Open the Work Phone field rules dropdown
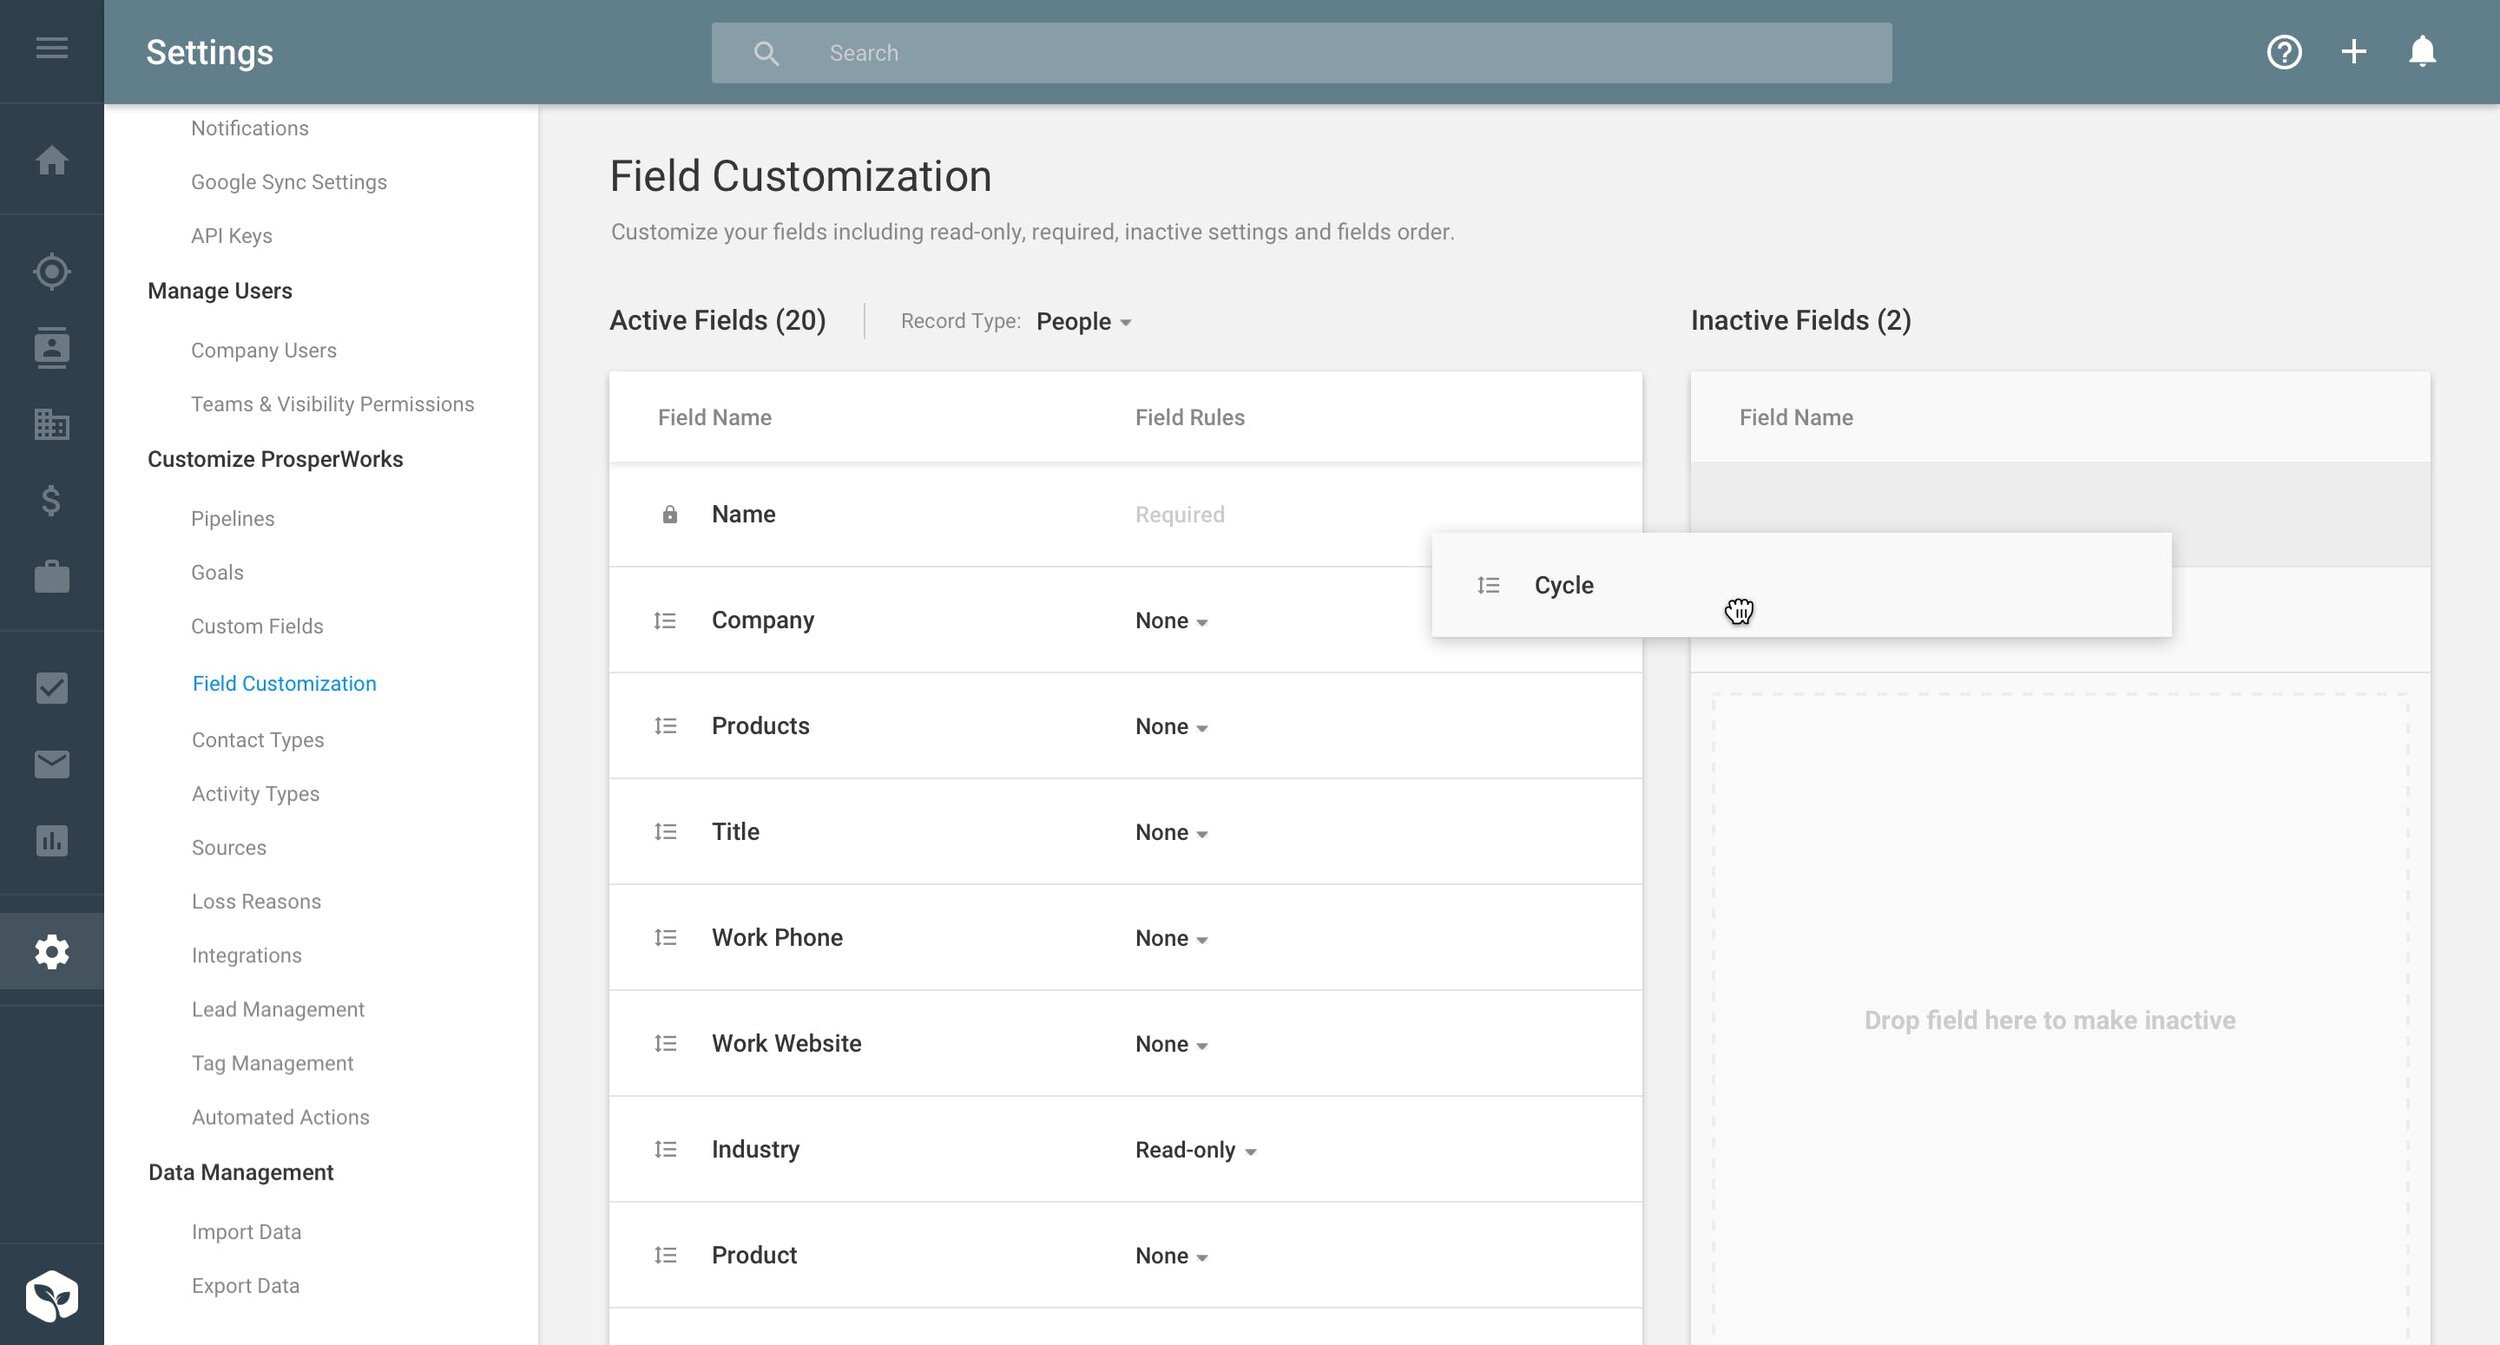2500x1345 pixels. [x=1172, y=939]
